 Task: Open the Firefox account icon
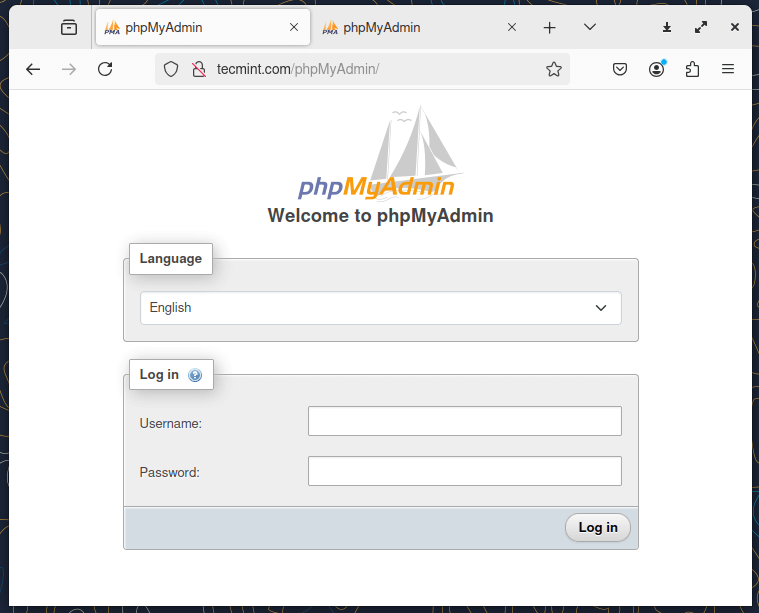(x=656, y=69)
